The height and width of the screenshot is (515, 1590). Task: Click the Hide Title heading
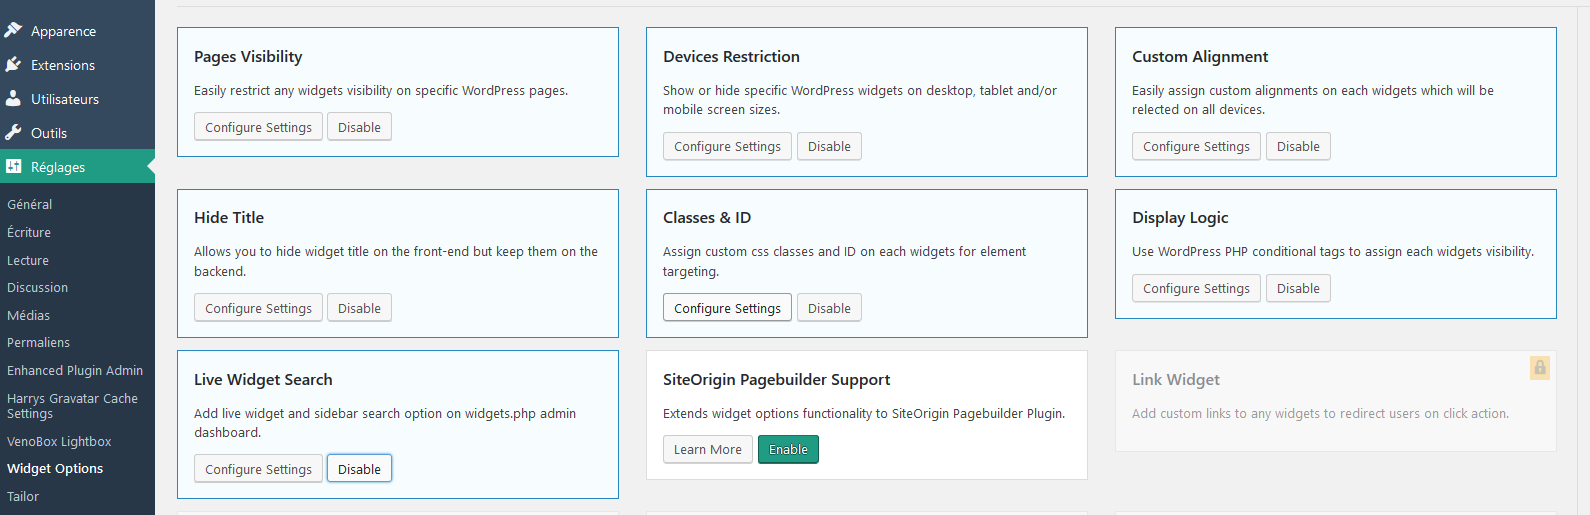(x=229, y=218)
